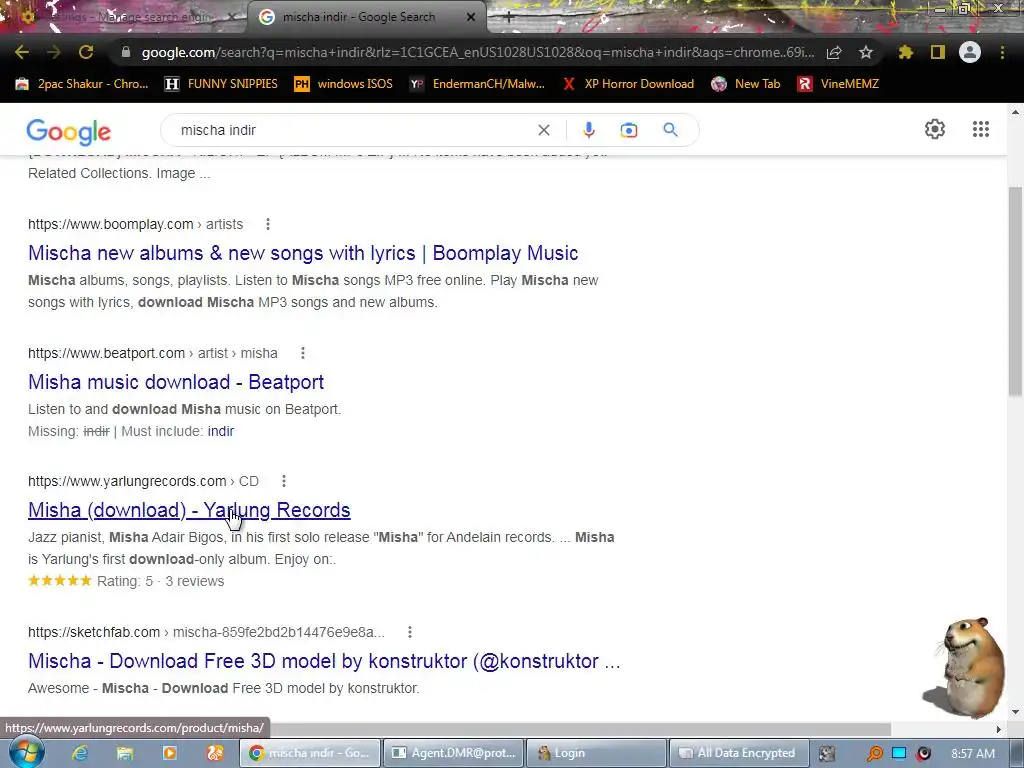Click the https://www.yarlungrecords.com › CD URL
1024x768 pixels.
(143, 481)
